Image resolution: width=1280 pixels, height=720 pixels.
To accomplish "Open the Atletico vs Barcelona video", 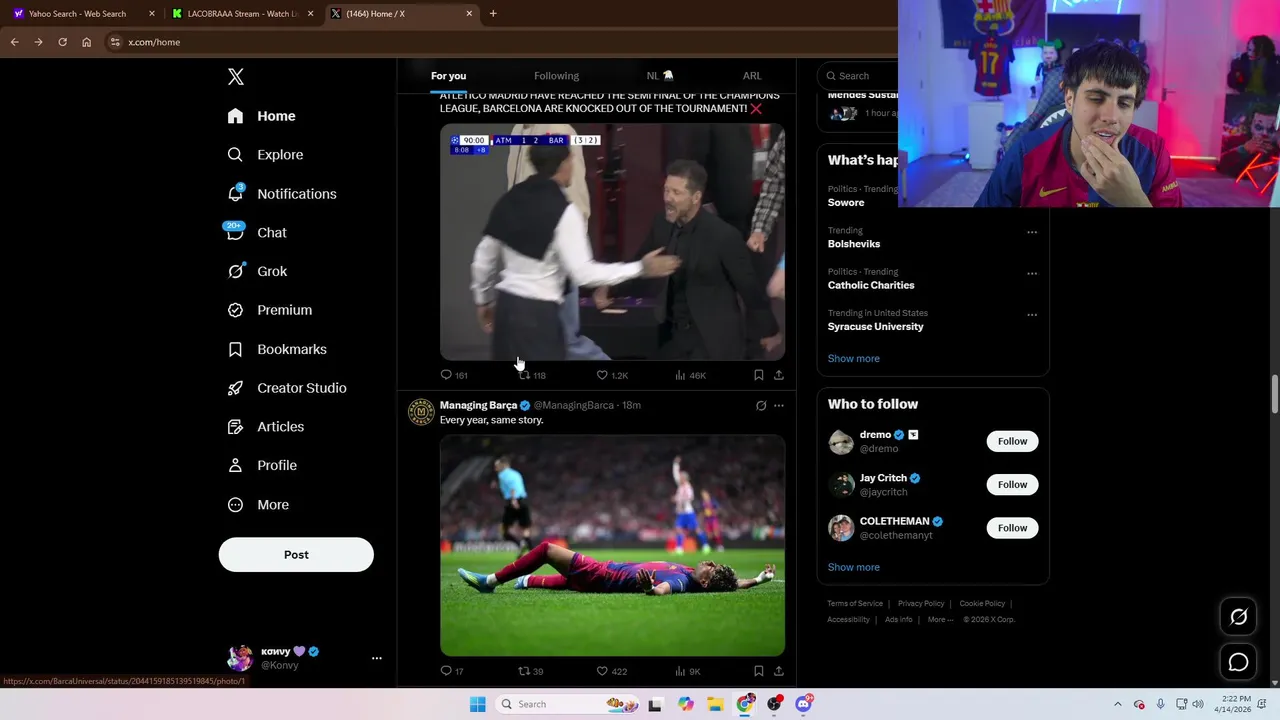I will point(612,242).
